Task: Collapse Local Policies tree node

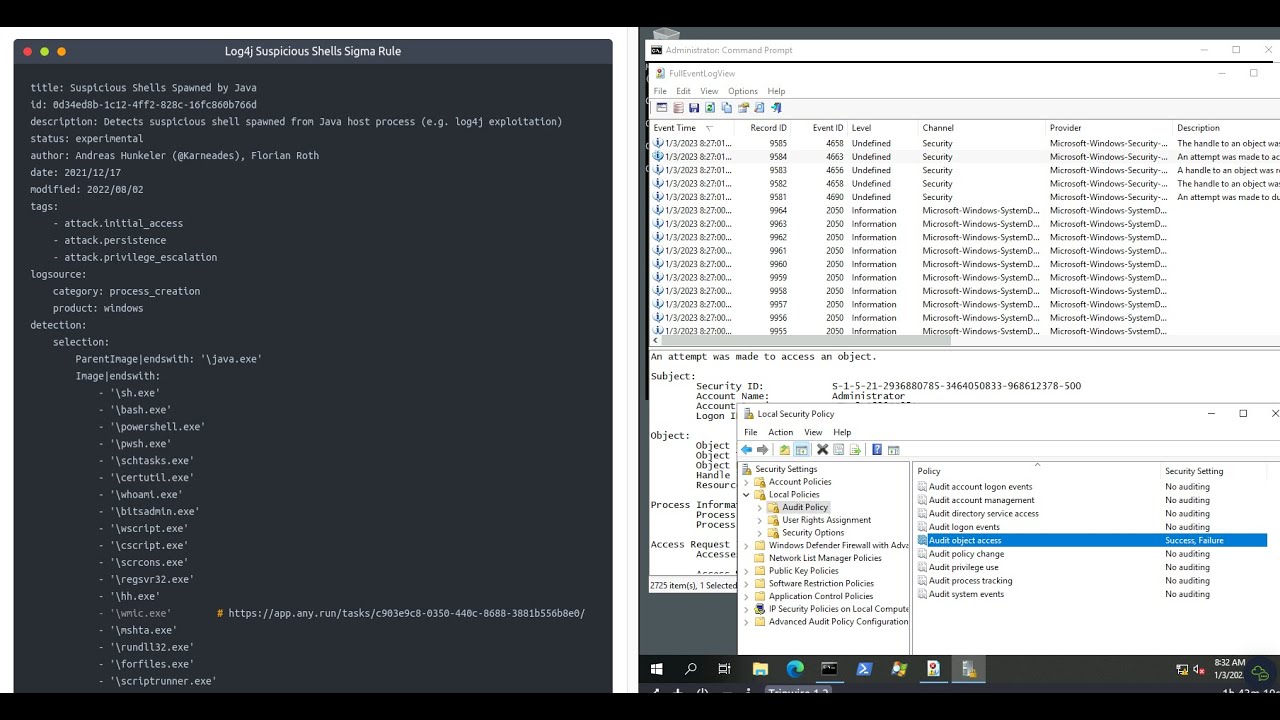Action: coord(746,494)
